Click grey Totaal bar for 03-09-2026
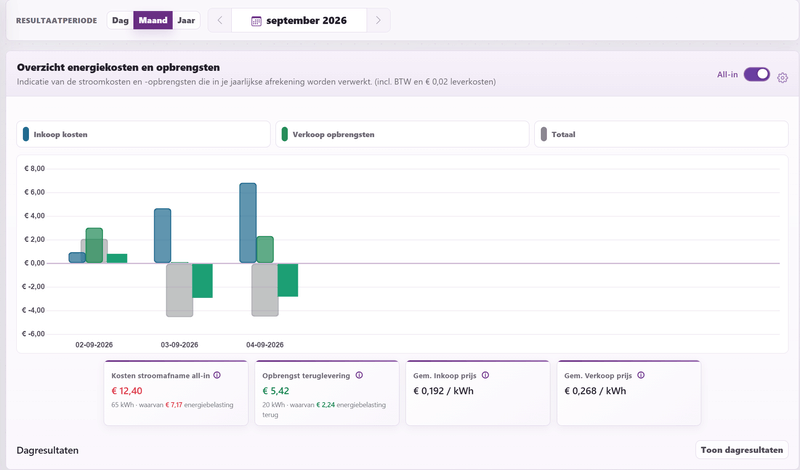800x470 pixels. pyautogui.click(x=180, y=290)
